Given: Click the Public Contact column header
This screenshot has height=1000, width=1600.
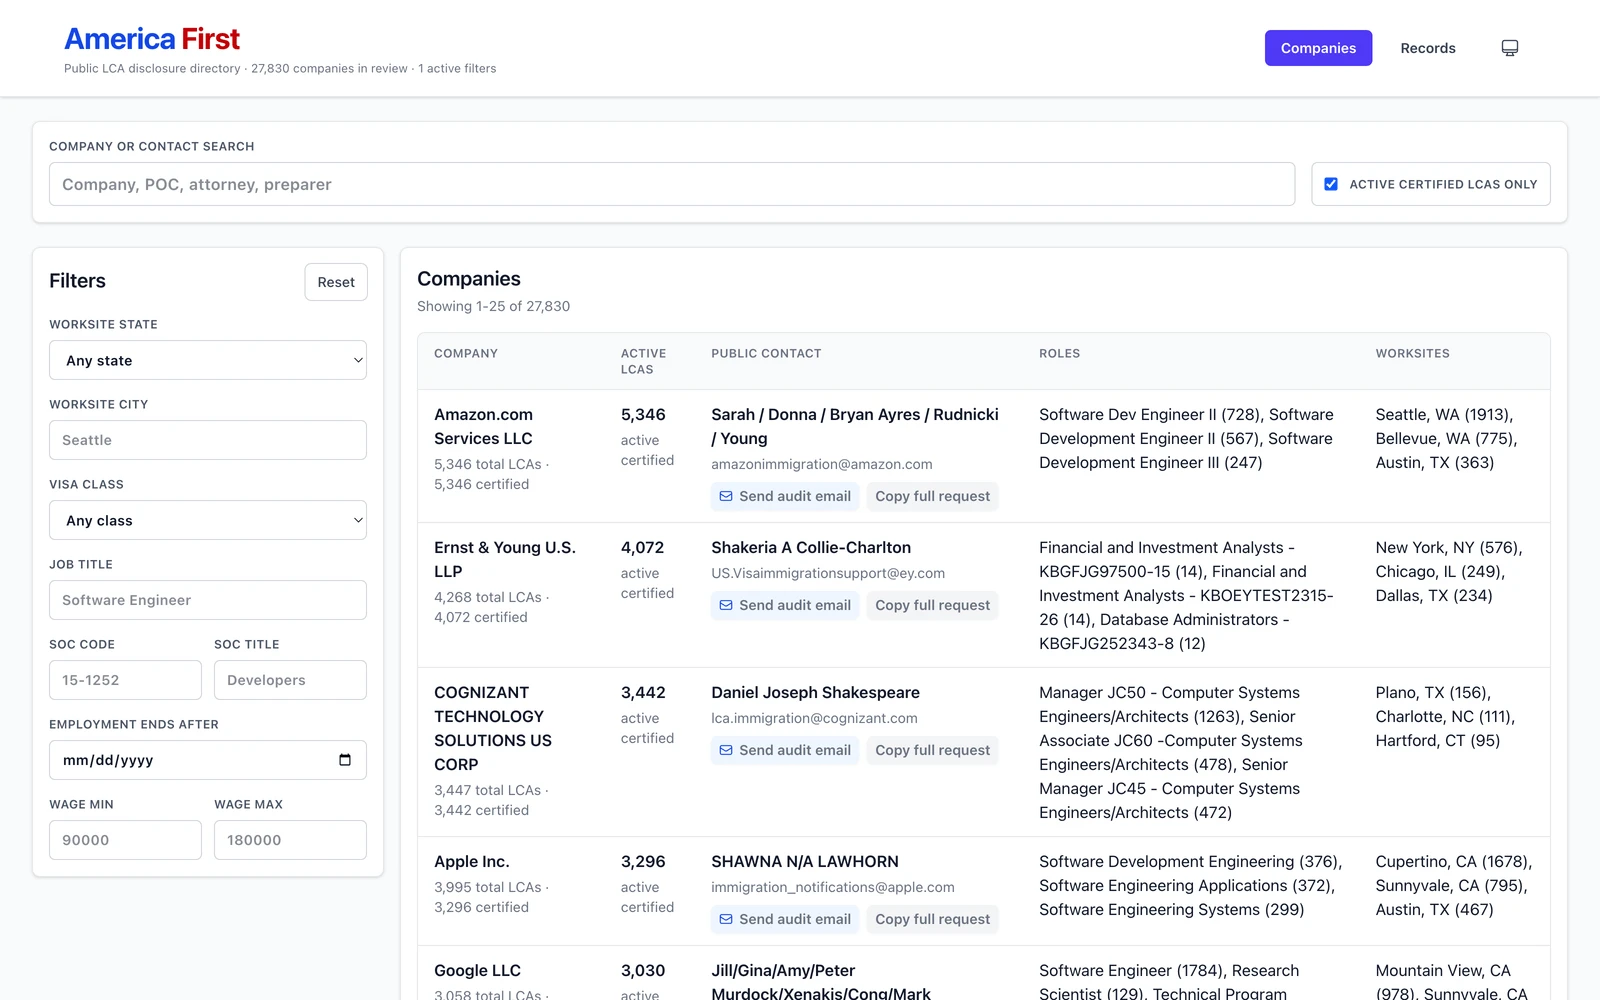Looking at the screenshot, I should coord(766,354).
